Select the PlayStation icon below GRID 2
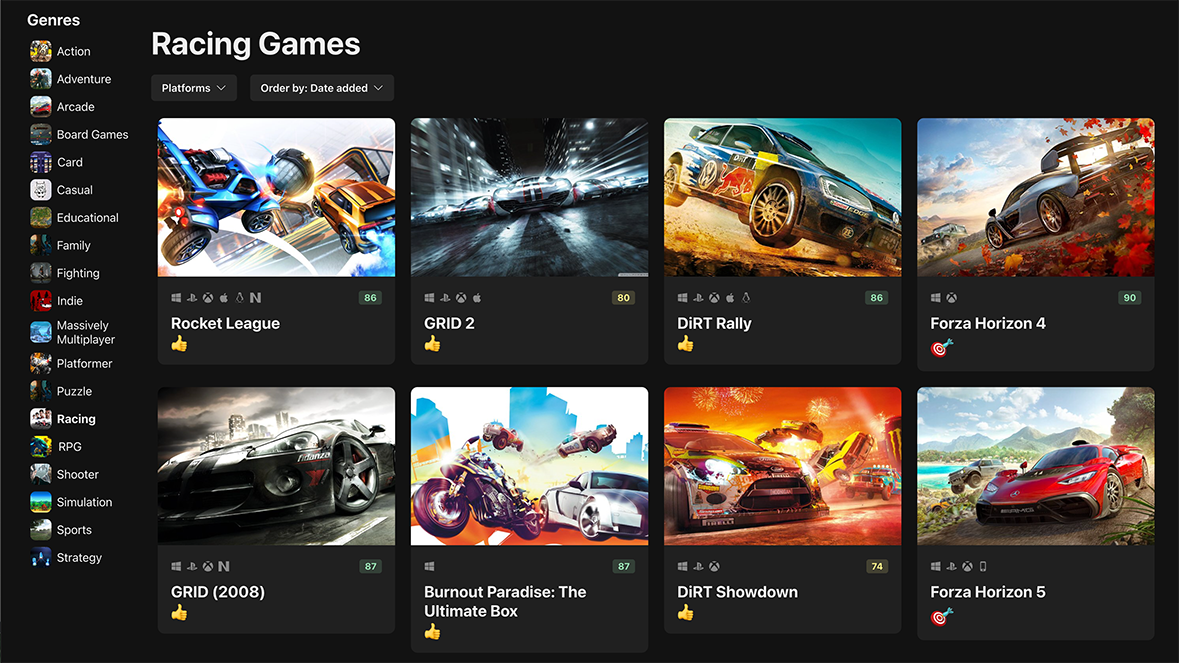Viewport: 1179px width, 663px height. pyautogui.click(x=445, y=297)
